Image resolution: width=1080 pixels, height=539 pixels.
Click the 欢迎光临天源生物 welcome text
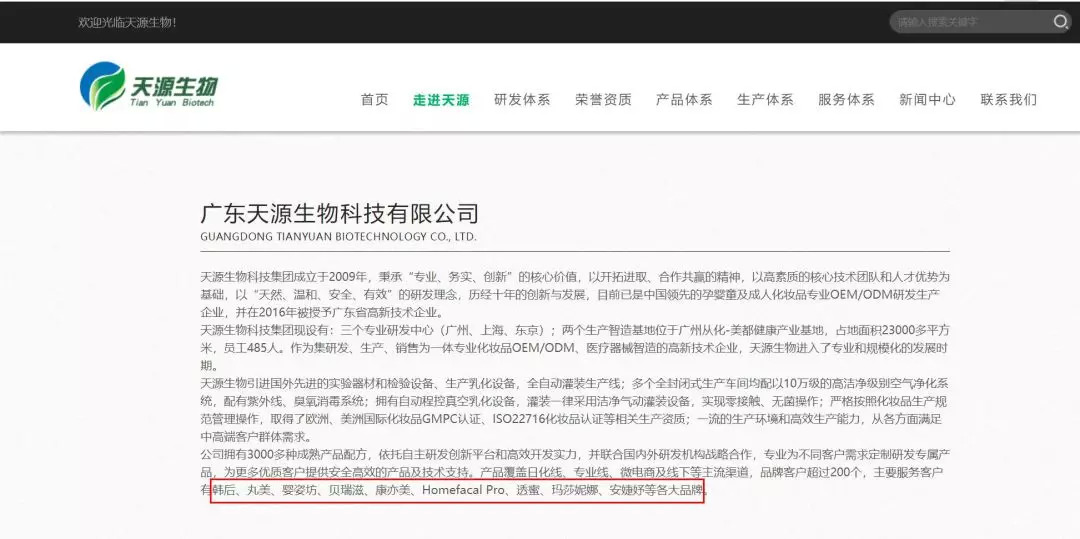(x=127, y=22)
